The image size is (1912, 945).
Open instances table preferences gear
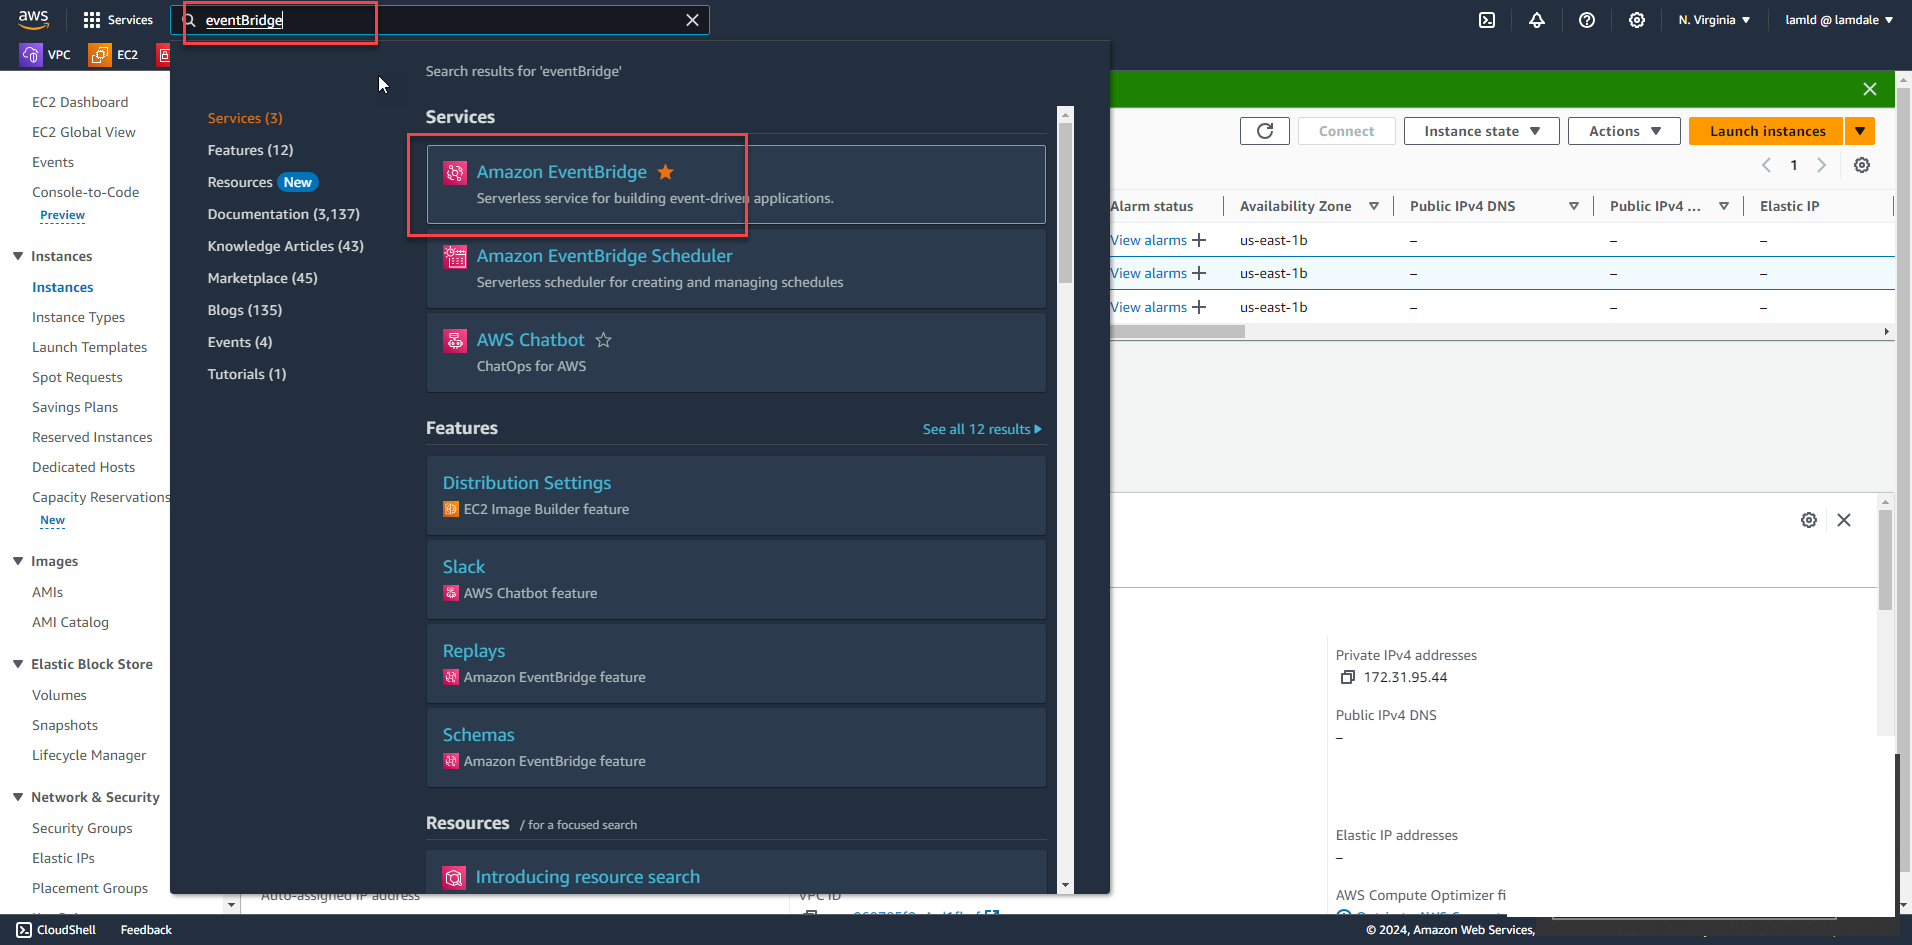click(1862, 165)
